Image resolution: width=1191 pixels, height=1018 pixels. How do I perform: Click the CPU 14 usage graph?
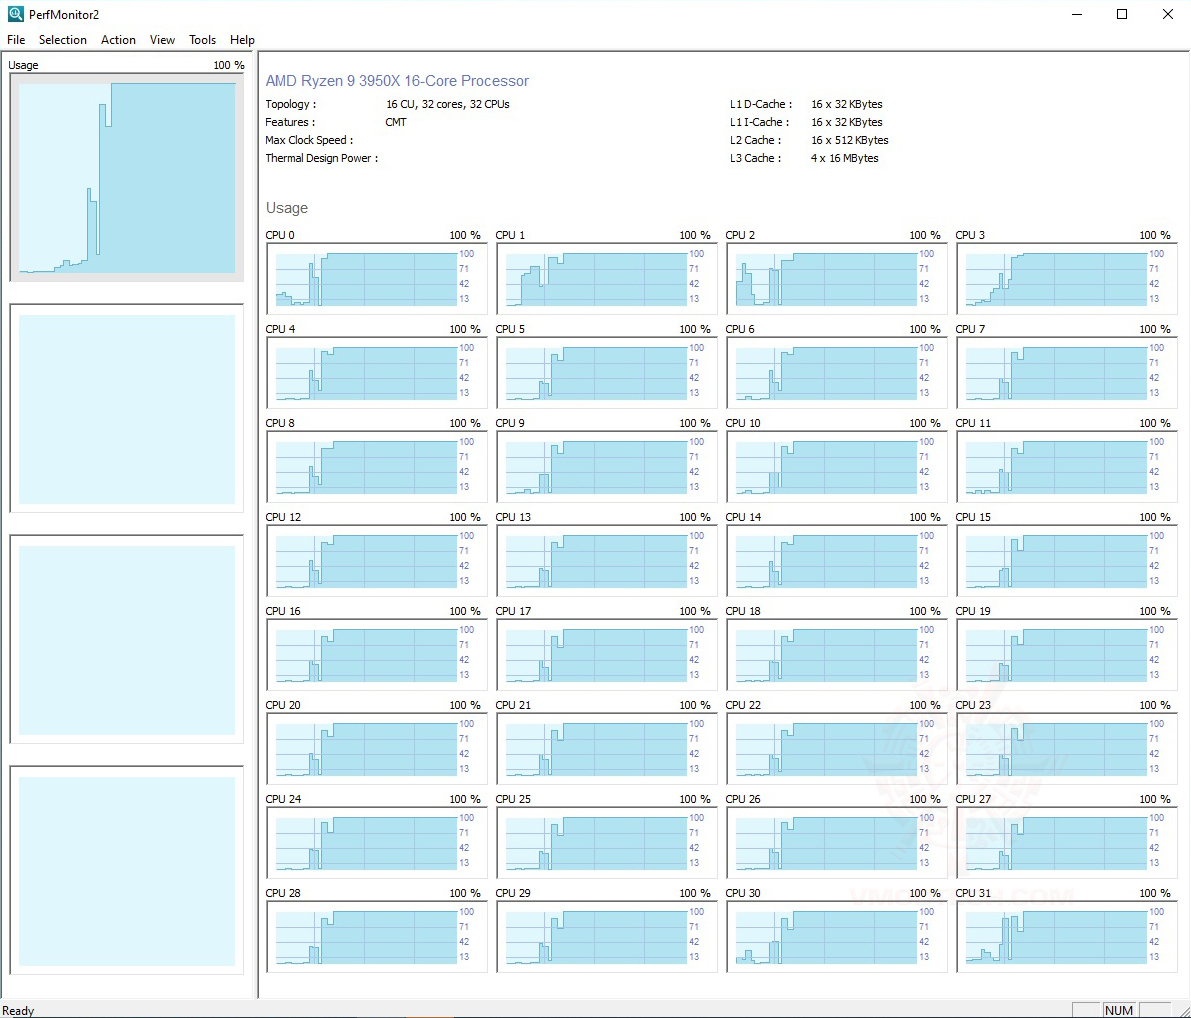[837, 561]
